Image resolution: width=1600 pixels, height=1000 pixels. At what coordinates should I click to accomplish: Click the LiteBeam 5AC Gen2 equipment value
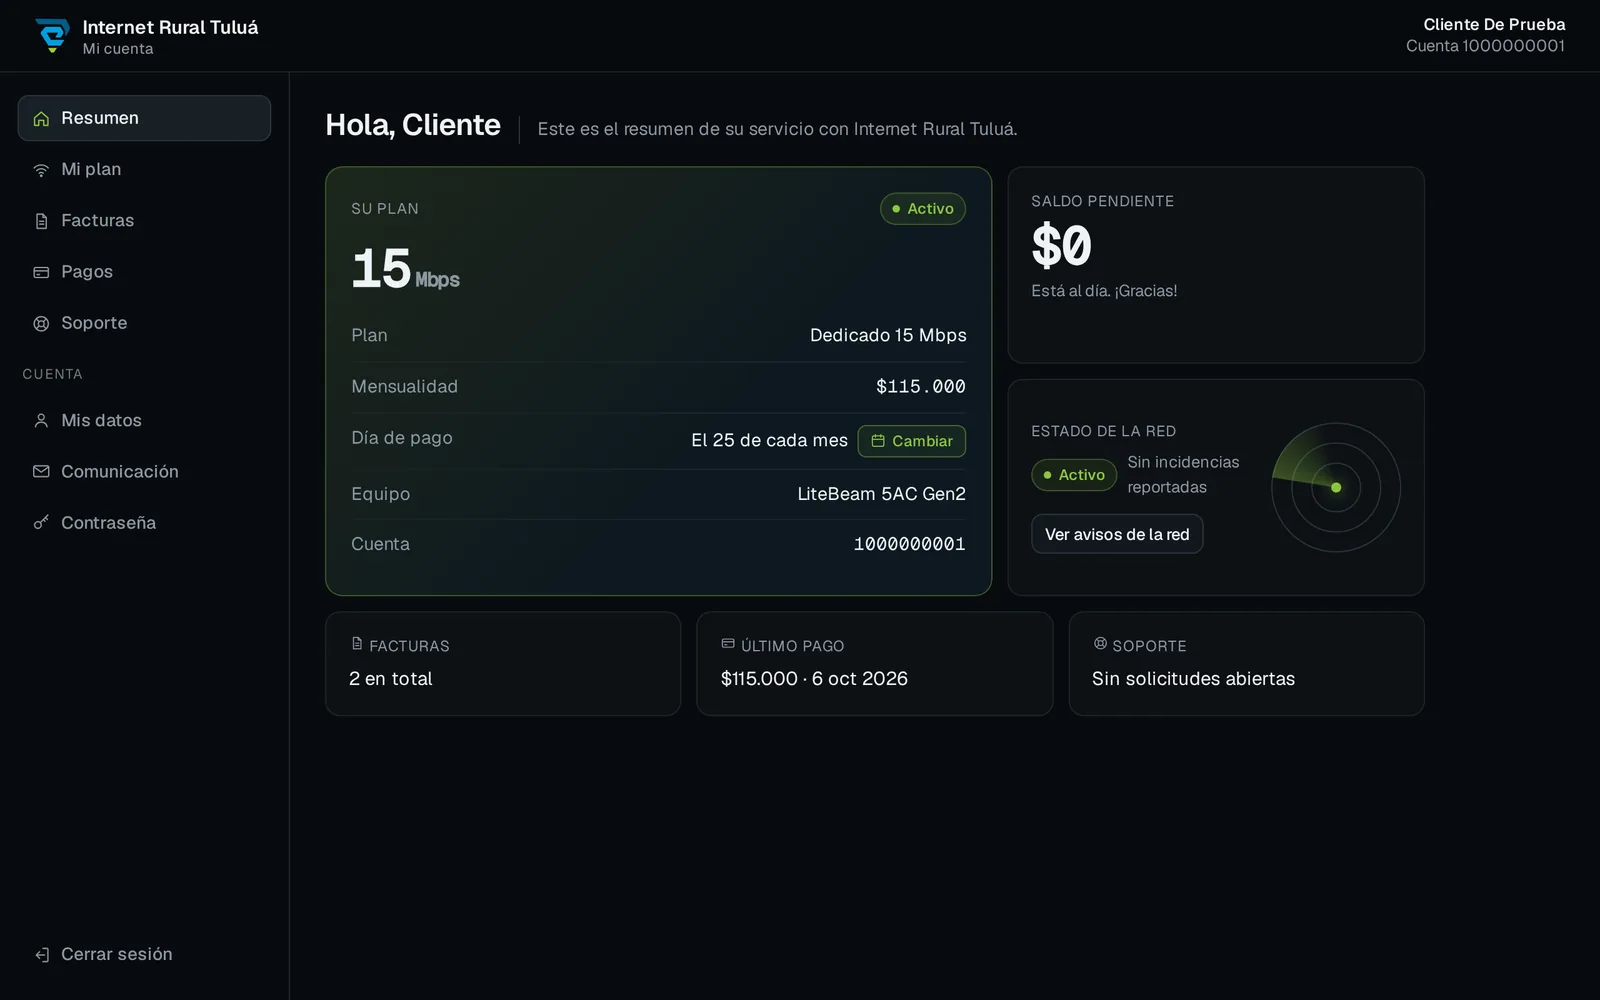pos(881,494)
